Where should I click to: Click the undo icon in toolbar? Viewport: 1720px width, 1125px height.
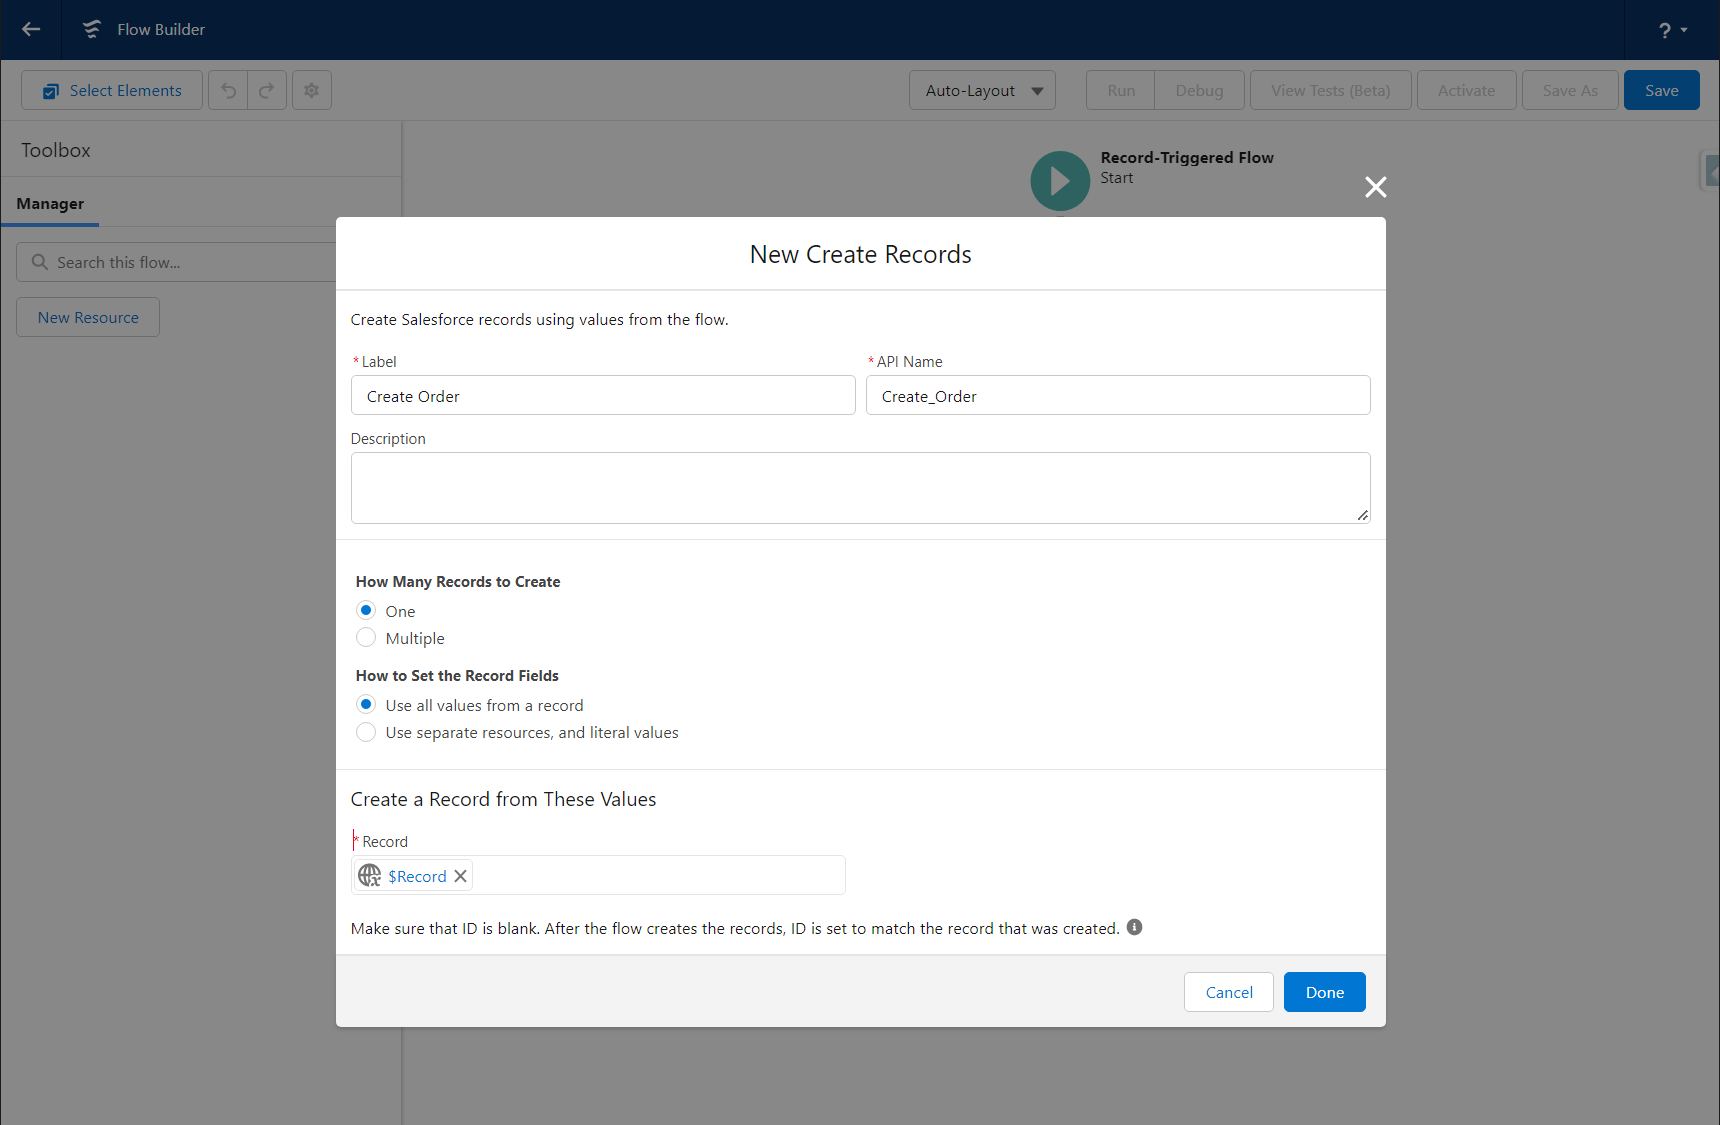click(x=228, y=90)
